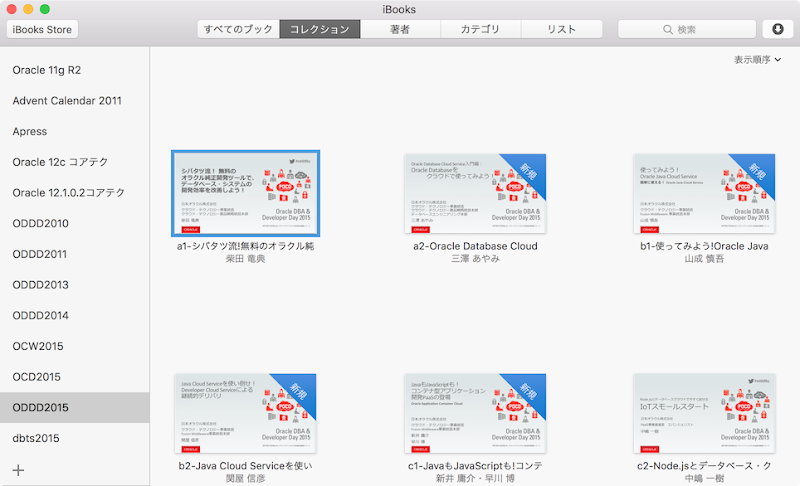Select the a1-シバタツ流 book cover
The width and height of the screenshot is (800, 486).
click(x=245, y=193)
